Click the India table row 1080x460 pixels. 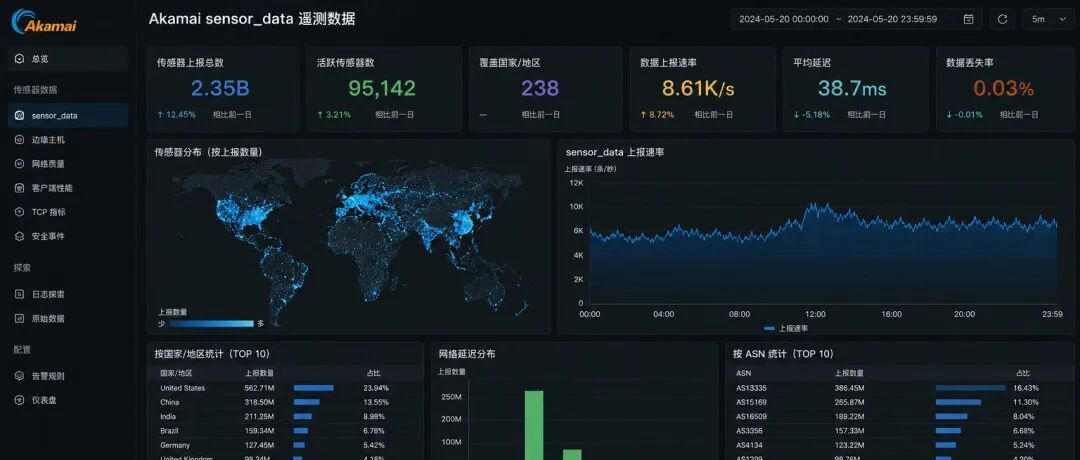[284, 417]
